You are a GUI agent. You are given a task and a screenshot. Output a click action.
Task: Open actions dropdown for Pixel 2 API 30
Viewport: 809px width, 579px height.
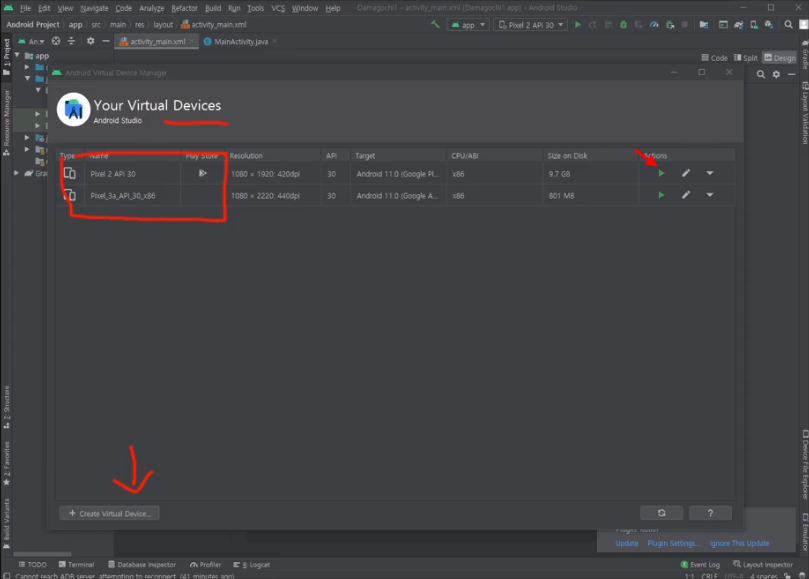pyautogui.click(x=710, y=173)
